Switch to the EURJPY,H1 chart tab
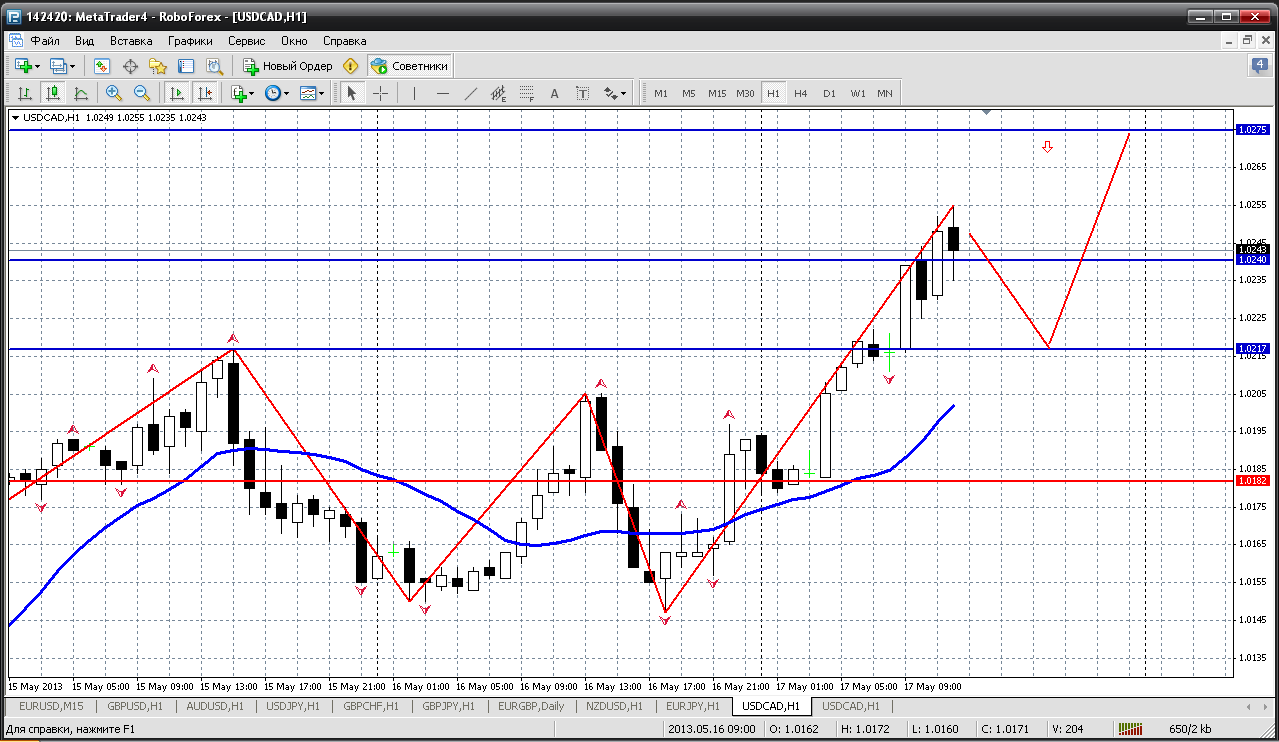The image size is (1279, 742). (x=693, y=706)
